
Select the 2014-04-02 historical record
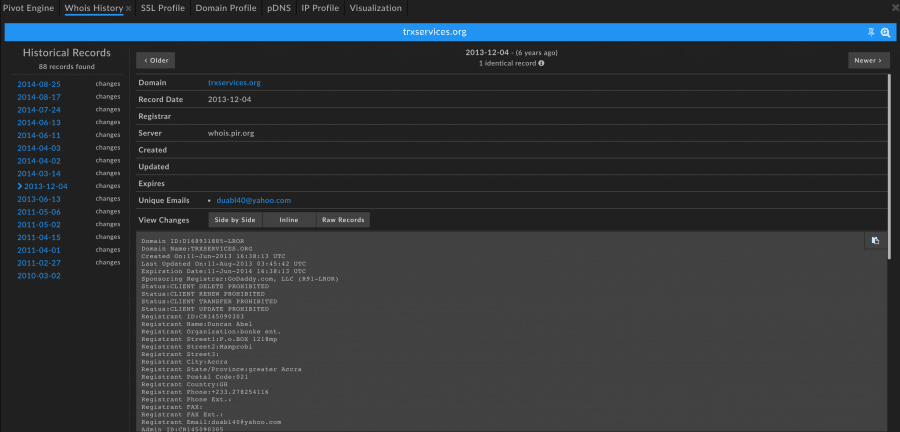point(38,161)
